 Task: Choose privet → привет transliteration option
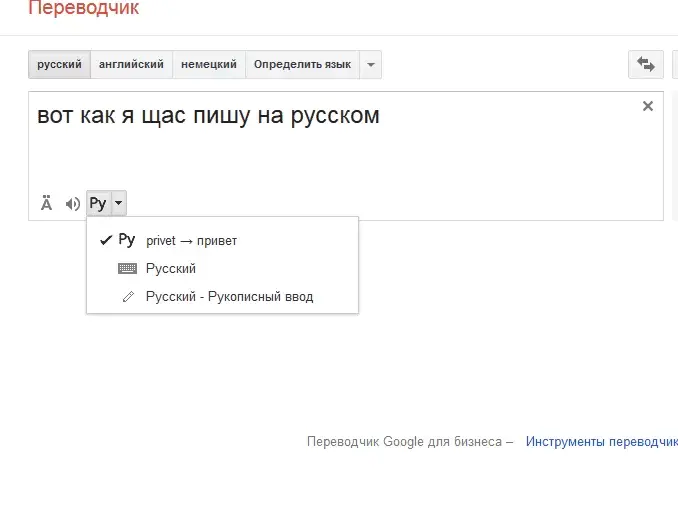[222, 240]
